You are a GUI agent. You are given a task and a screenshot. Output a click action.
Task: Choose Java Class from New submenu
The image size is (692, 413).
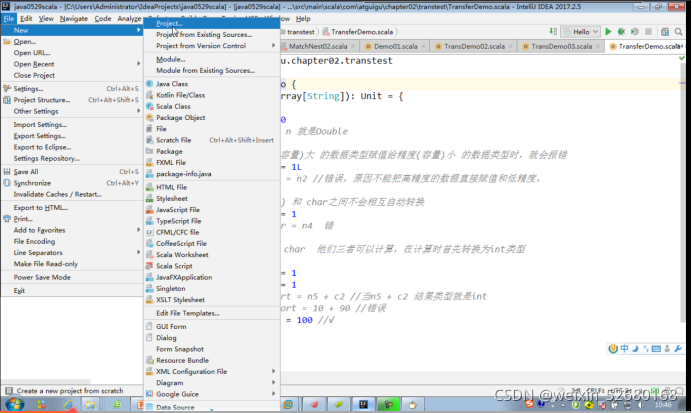pos(212,84)
